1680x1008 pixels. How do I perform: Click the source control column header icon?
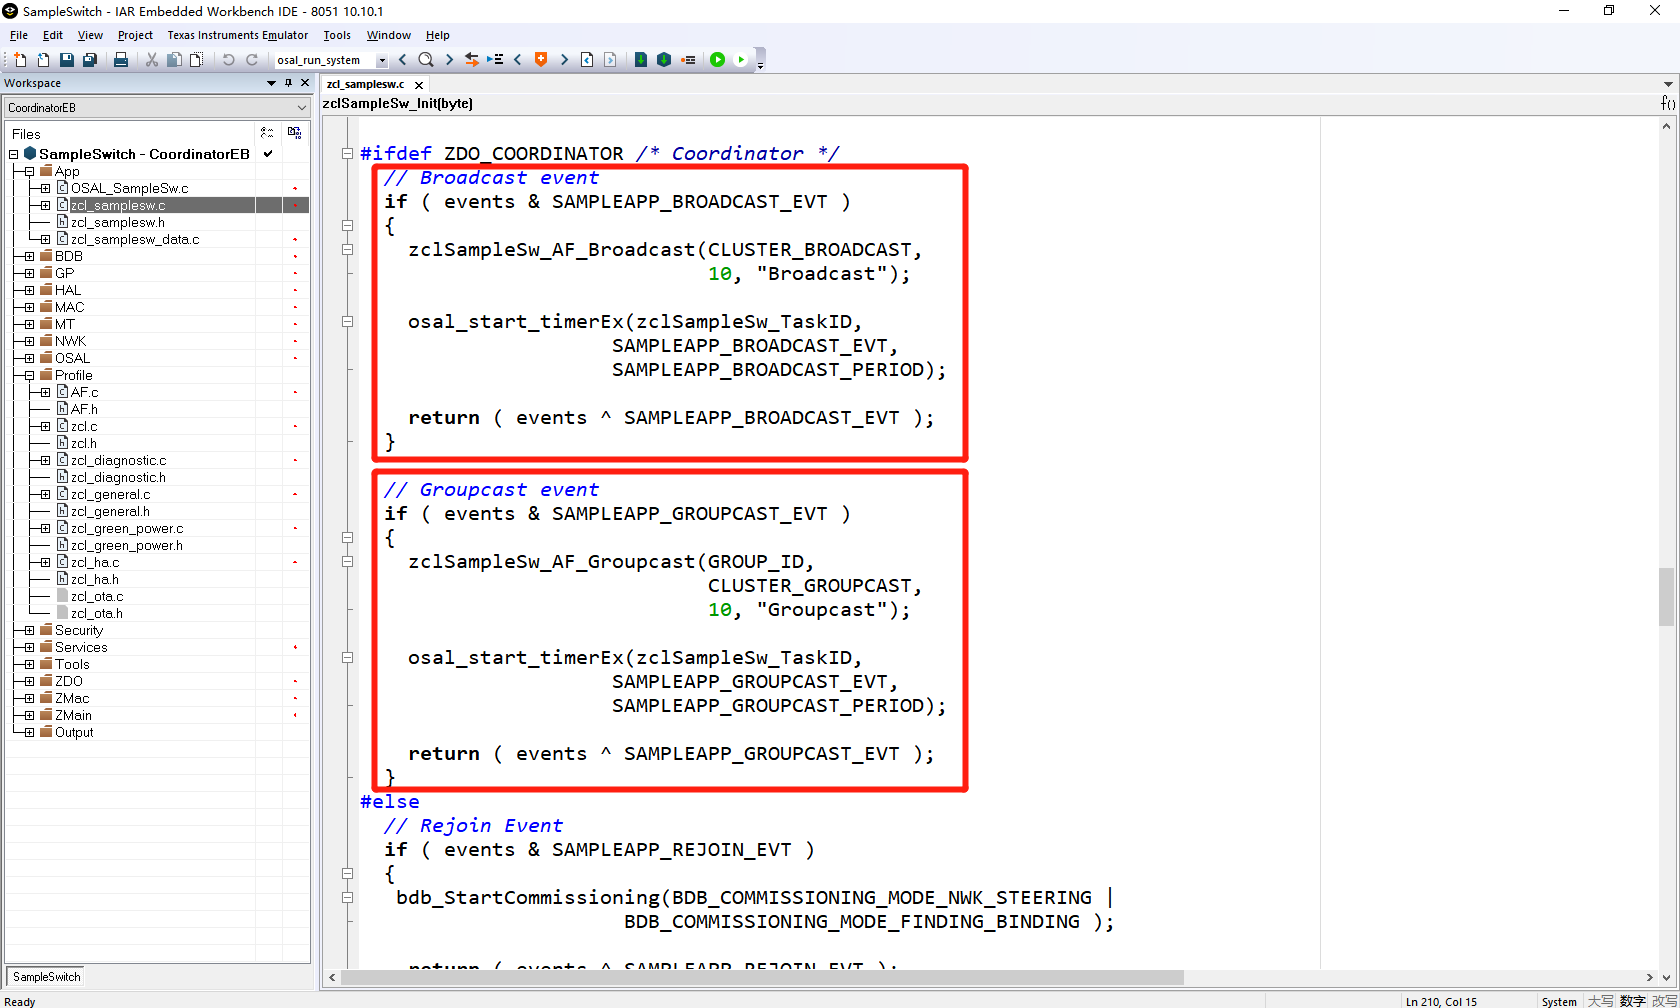(294, 133)
